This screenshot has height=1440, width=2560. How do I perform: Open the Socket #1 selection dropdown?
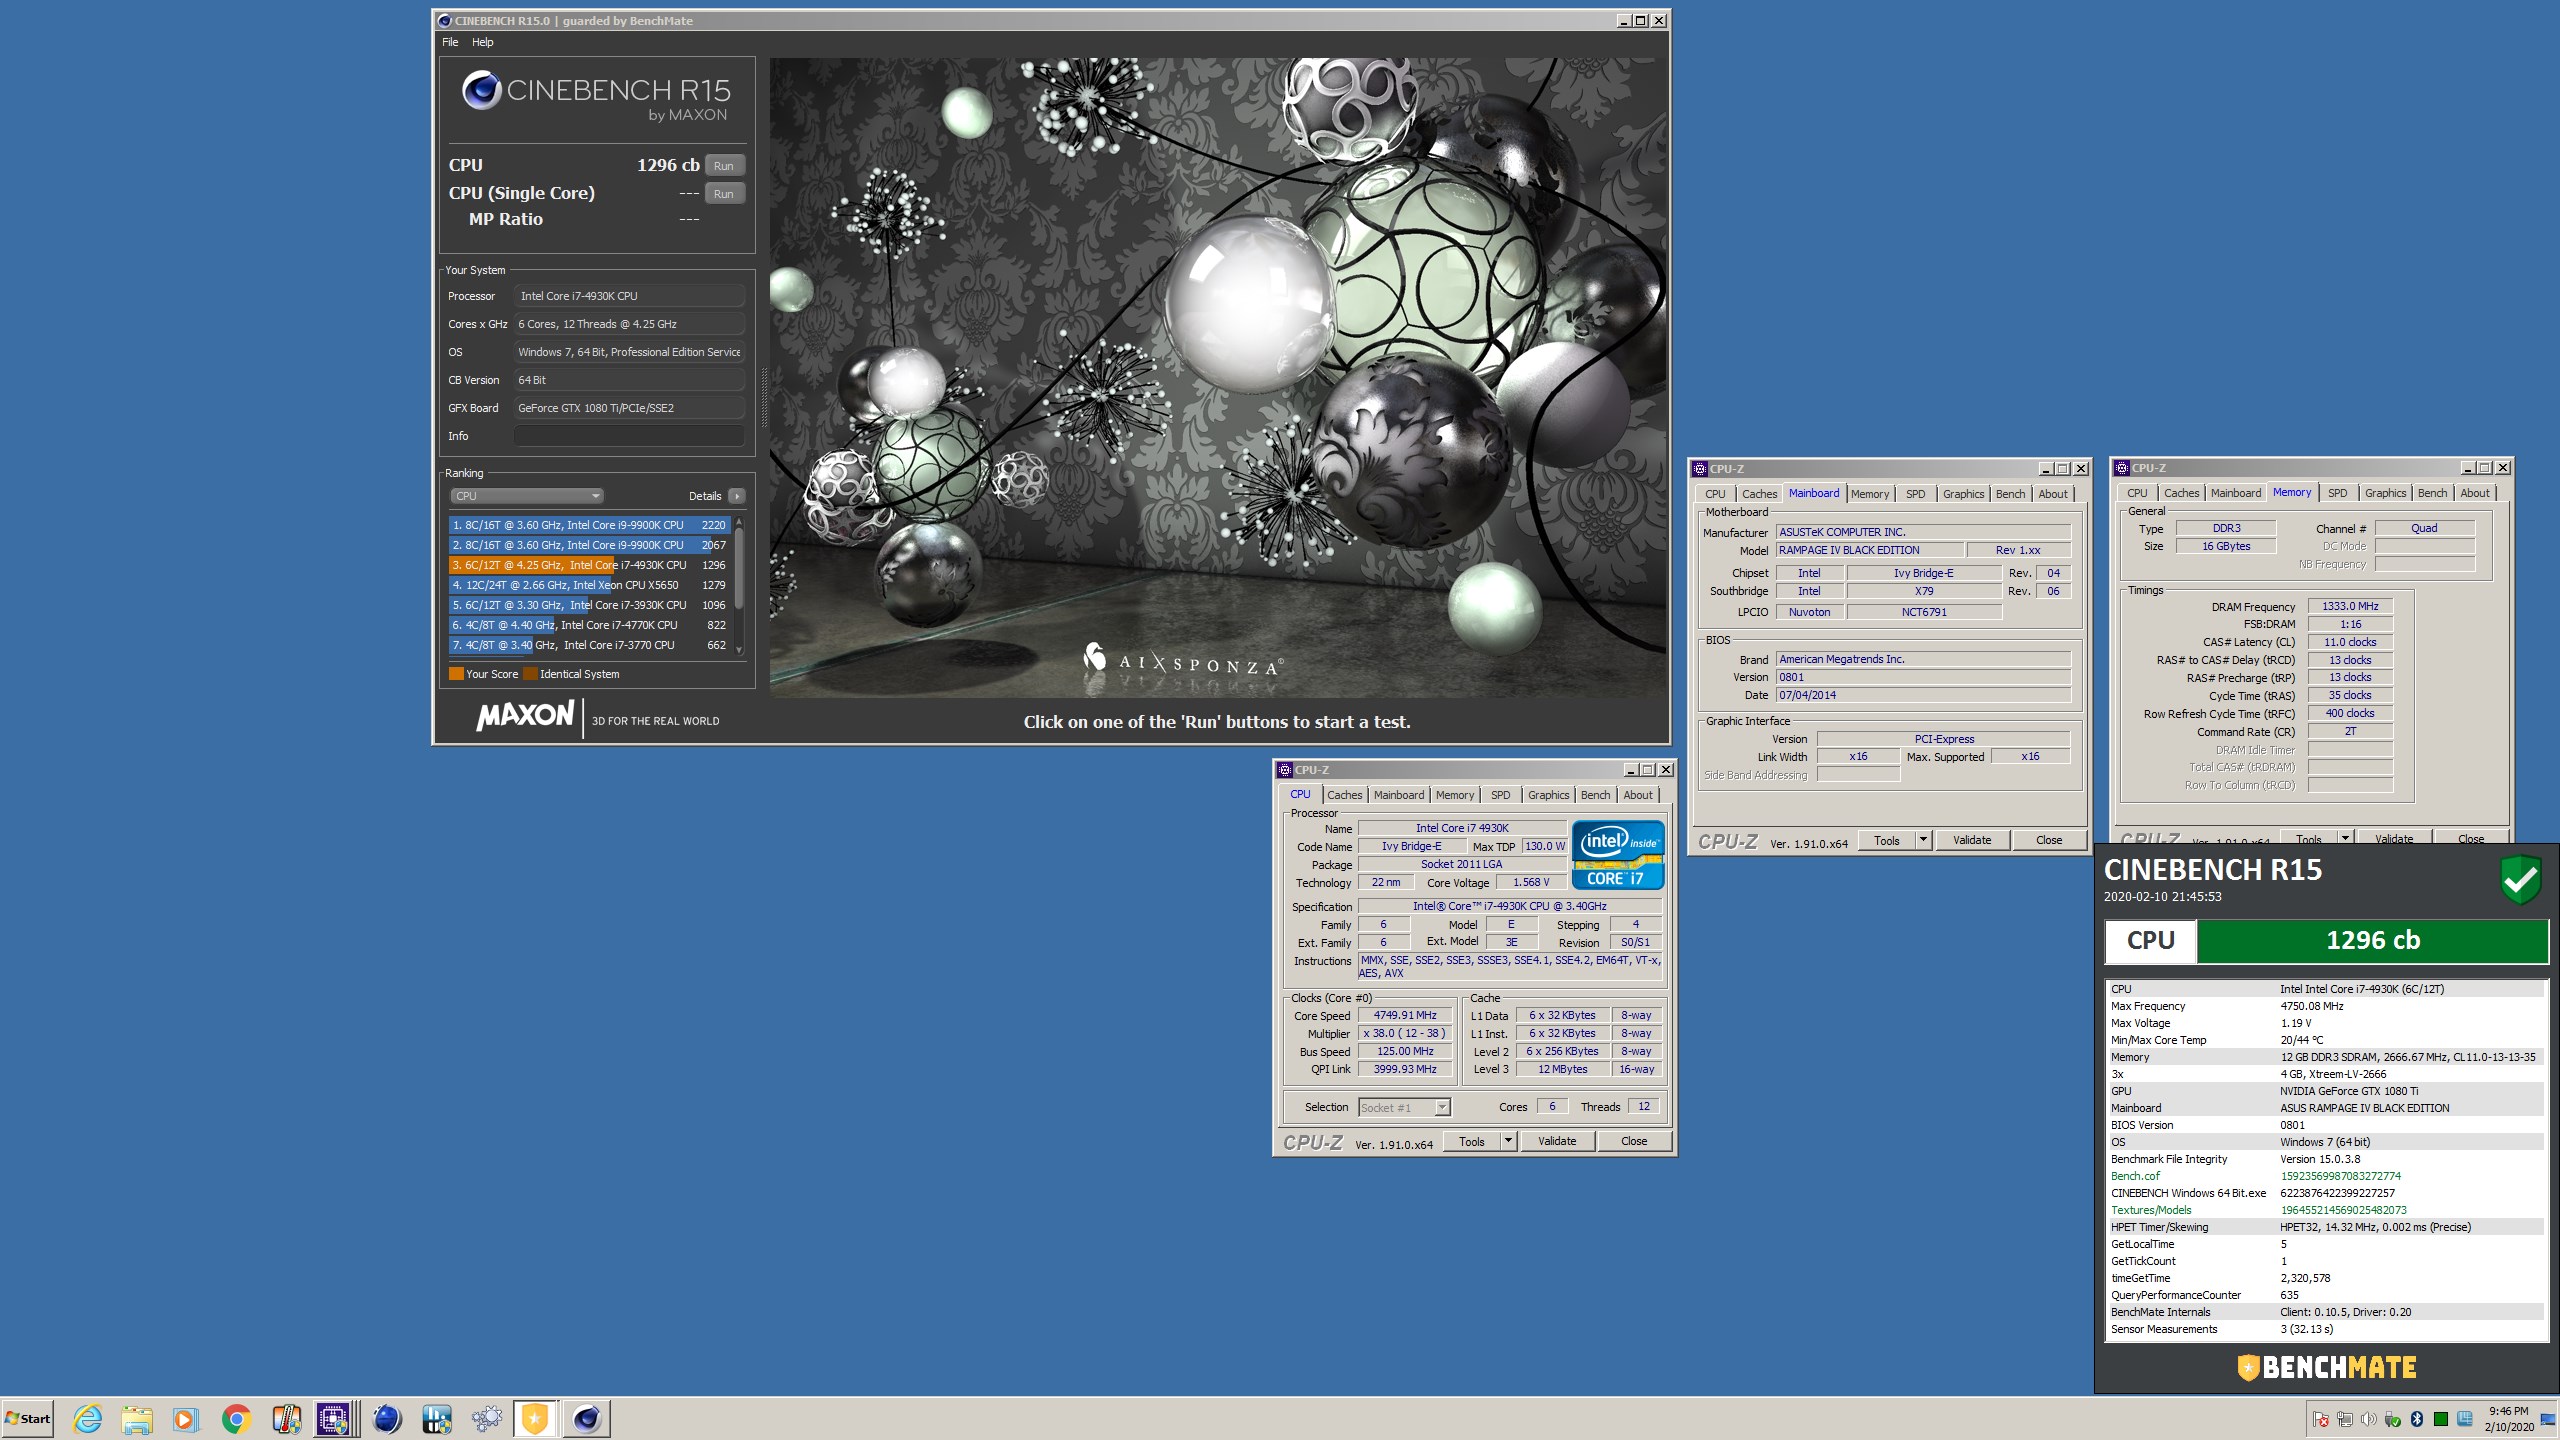point(1404,1107)
